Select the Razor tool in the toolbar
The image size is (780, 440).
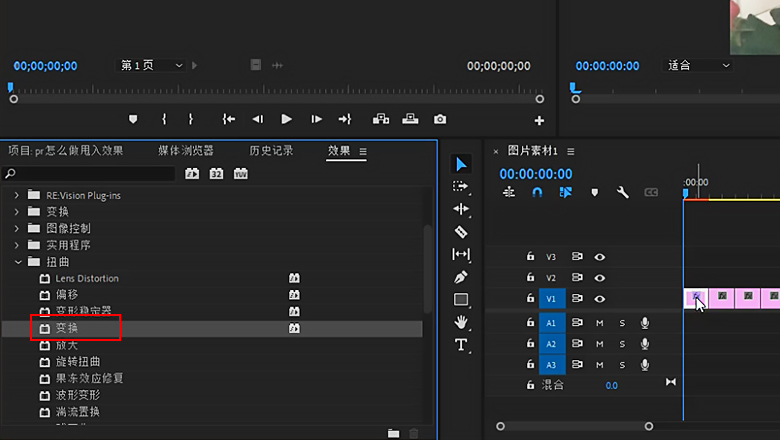[x=461, y=231]
